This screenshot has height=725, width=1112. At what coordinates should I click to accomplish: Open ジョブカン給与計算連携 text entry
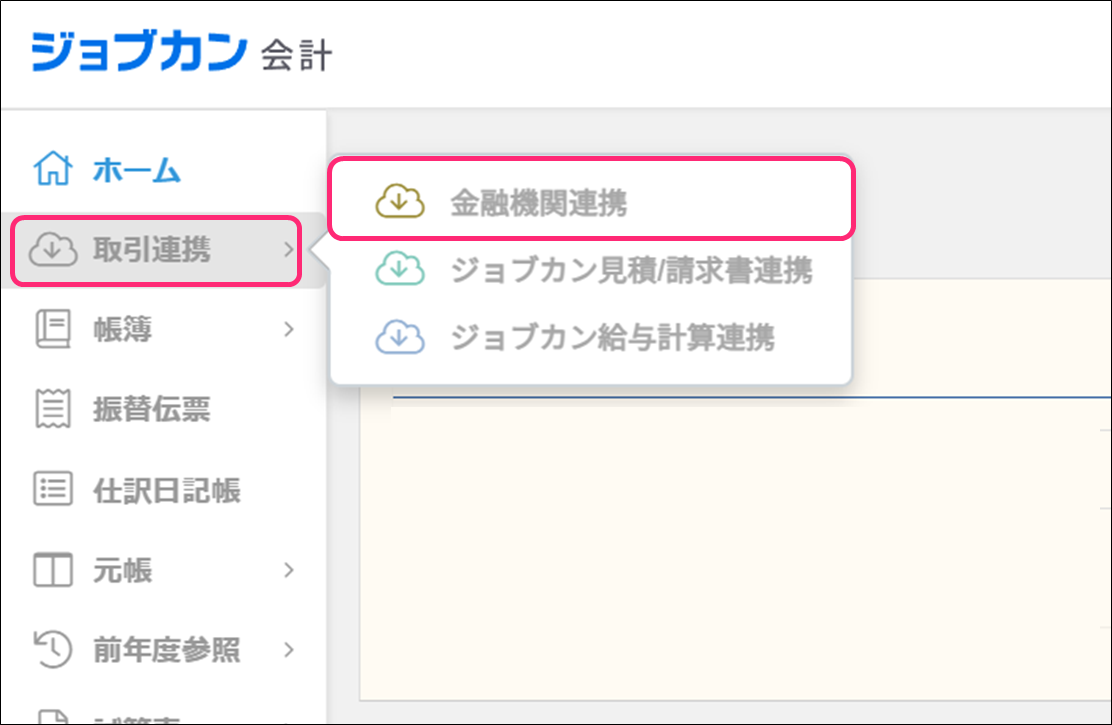pos(612,337)
